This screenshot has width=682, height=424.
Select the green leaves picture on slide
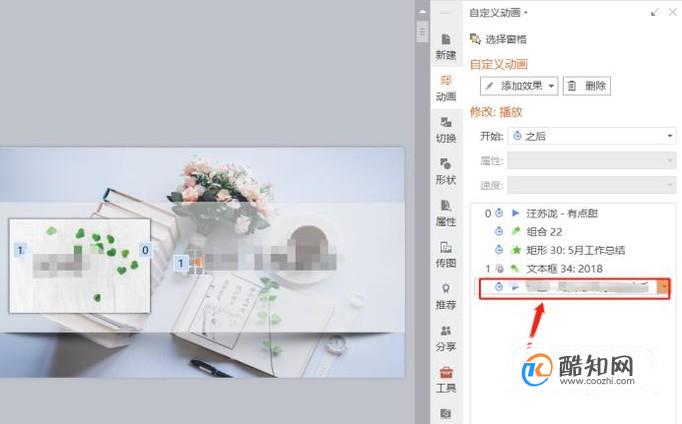tap(80, 265)
